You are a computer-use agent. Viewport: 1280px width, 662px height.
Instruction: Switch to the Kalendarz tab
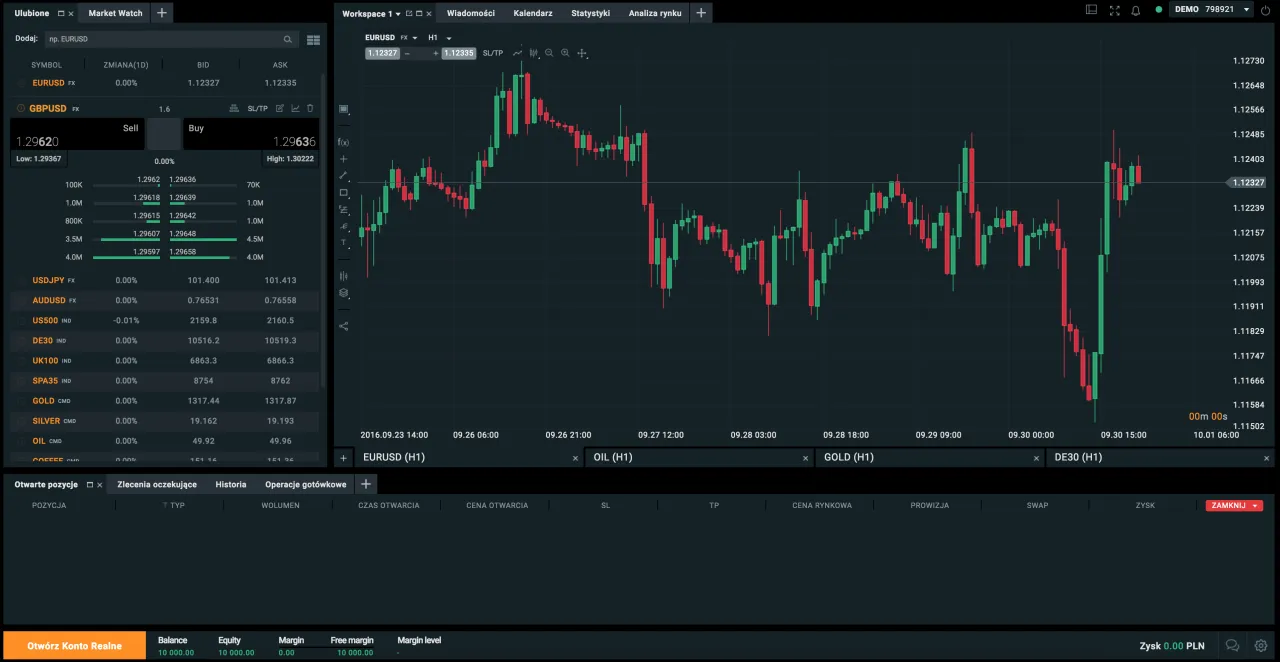tap(532, 13)
